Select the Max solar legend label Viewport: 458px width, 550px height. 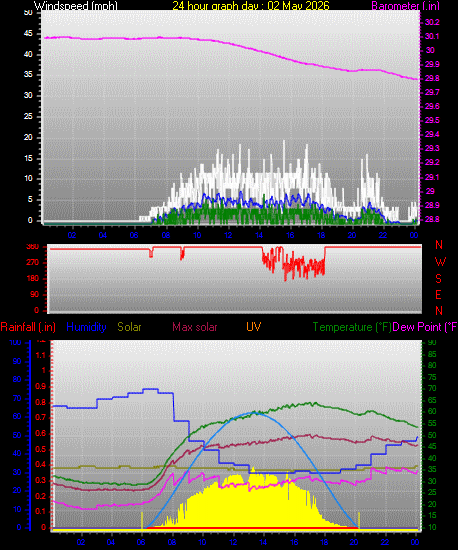195,327
